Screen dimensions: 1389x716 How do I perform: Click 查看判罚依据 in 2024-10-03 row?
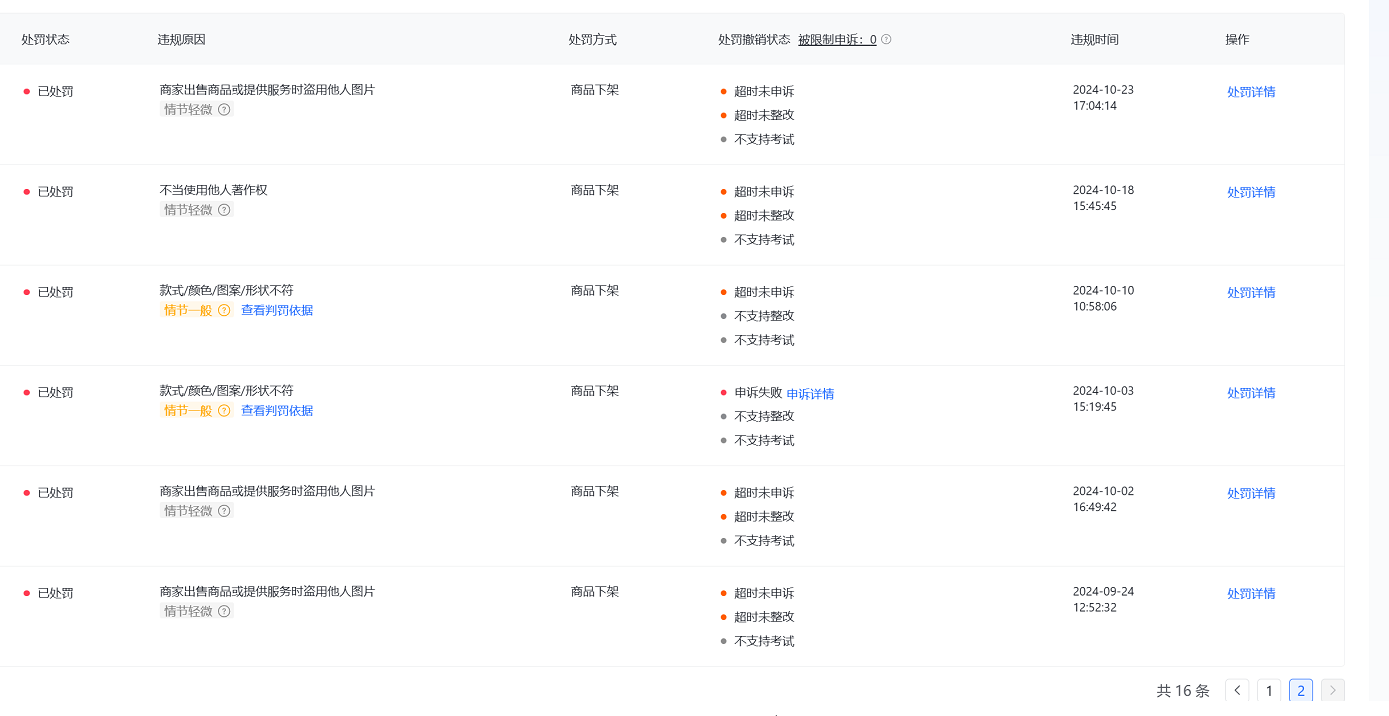click(x=277, y=411)
